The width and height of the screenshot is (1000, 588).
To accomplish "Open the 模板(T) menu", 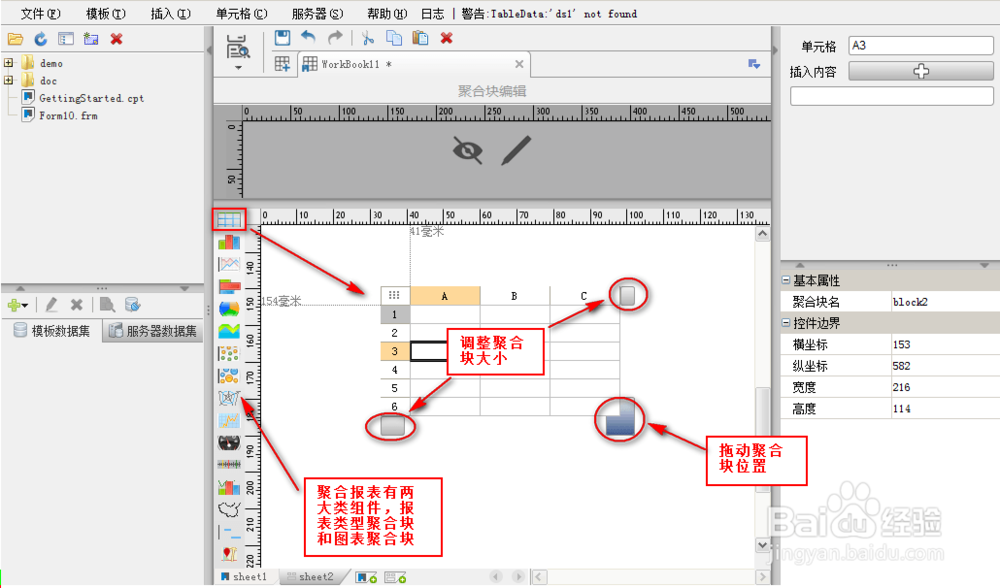I will coord(106,13).
